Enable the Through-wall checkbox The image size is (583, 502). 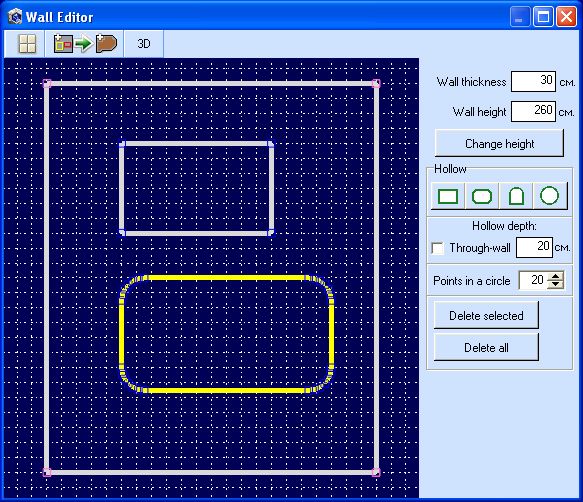(437, 248)
